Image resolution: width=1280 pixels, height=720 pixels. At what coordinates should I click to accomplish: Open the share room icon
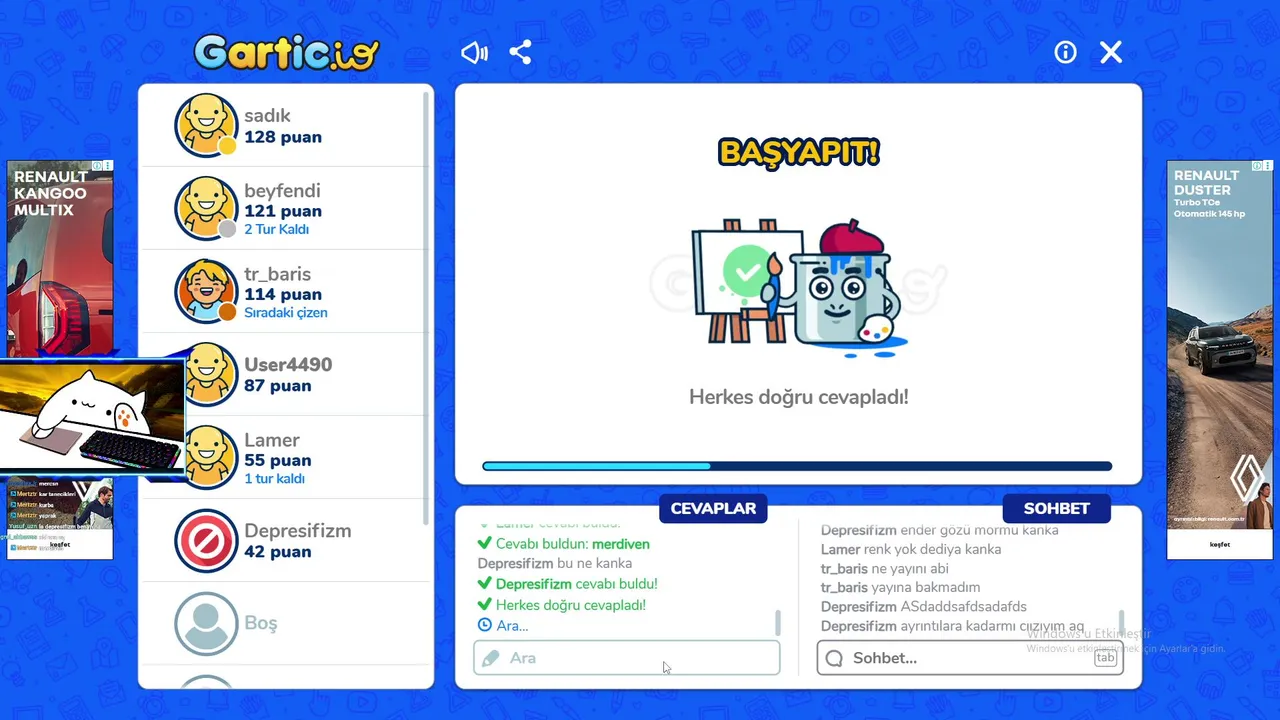[520, 52]
